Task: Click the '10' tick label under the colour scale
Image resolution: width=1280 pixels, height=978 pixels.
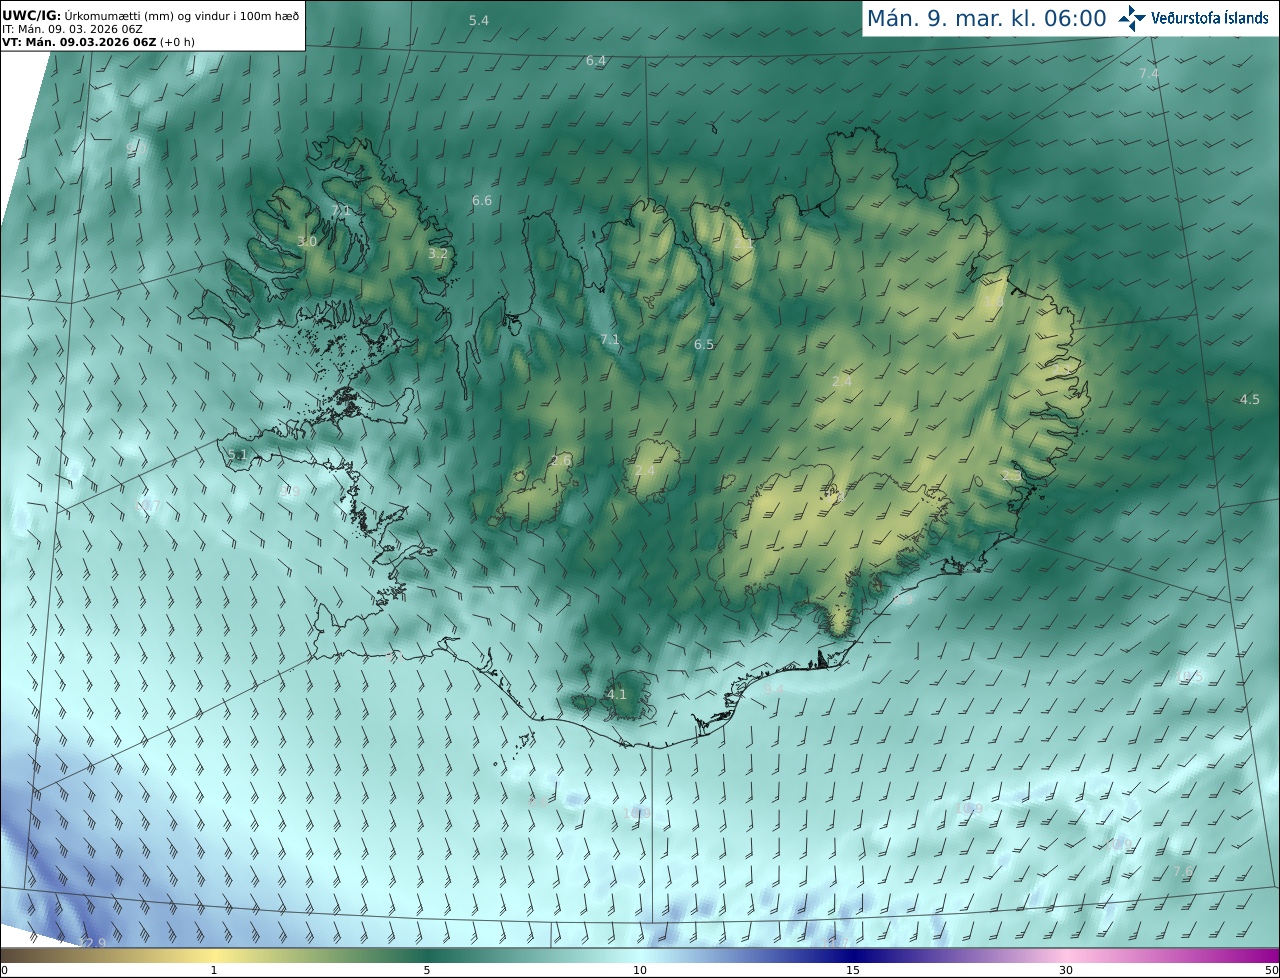Action: (x=640, y=971)
